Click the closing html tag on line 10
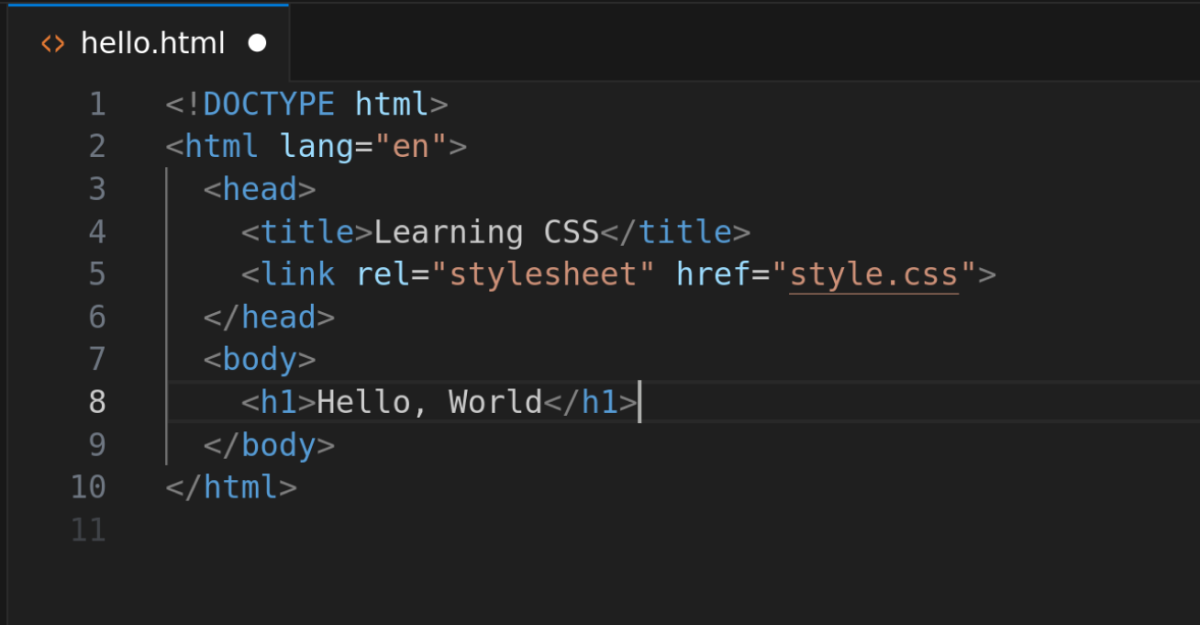 (x=230, y=486)
